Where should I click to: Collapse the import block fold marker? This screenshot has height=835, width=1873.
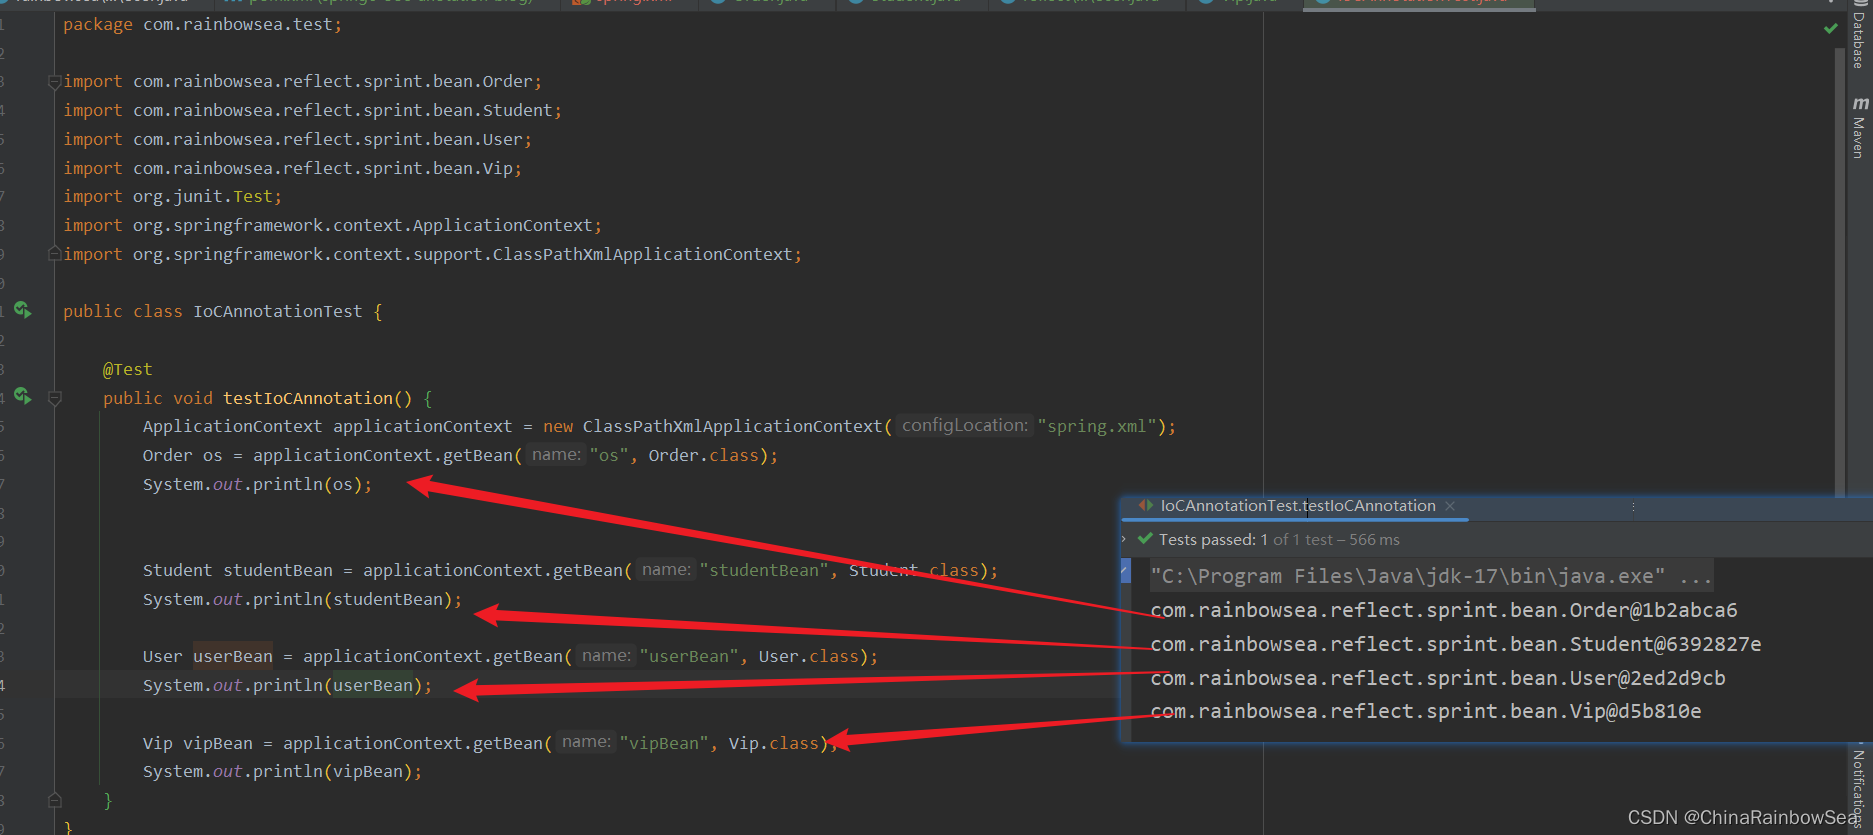coord(55,82)
